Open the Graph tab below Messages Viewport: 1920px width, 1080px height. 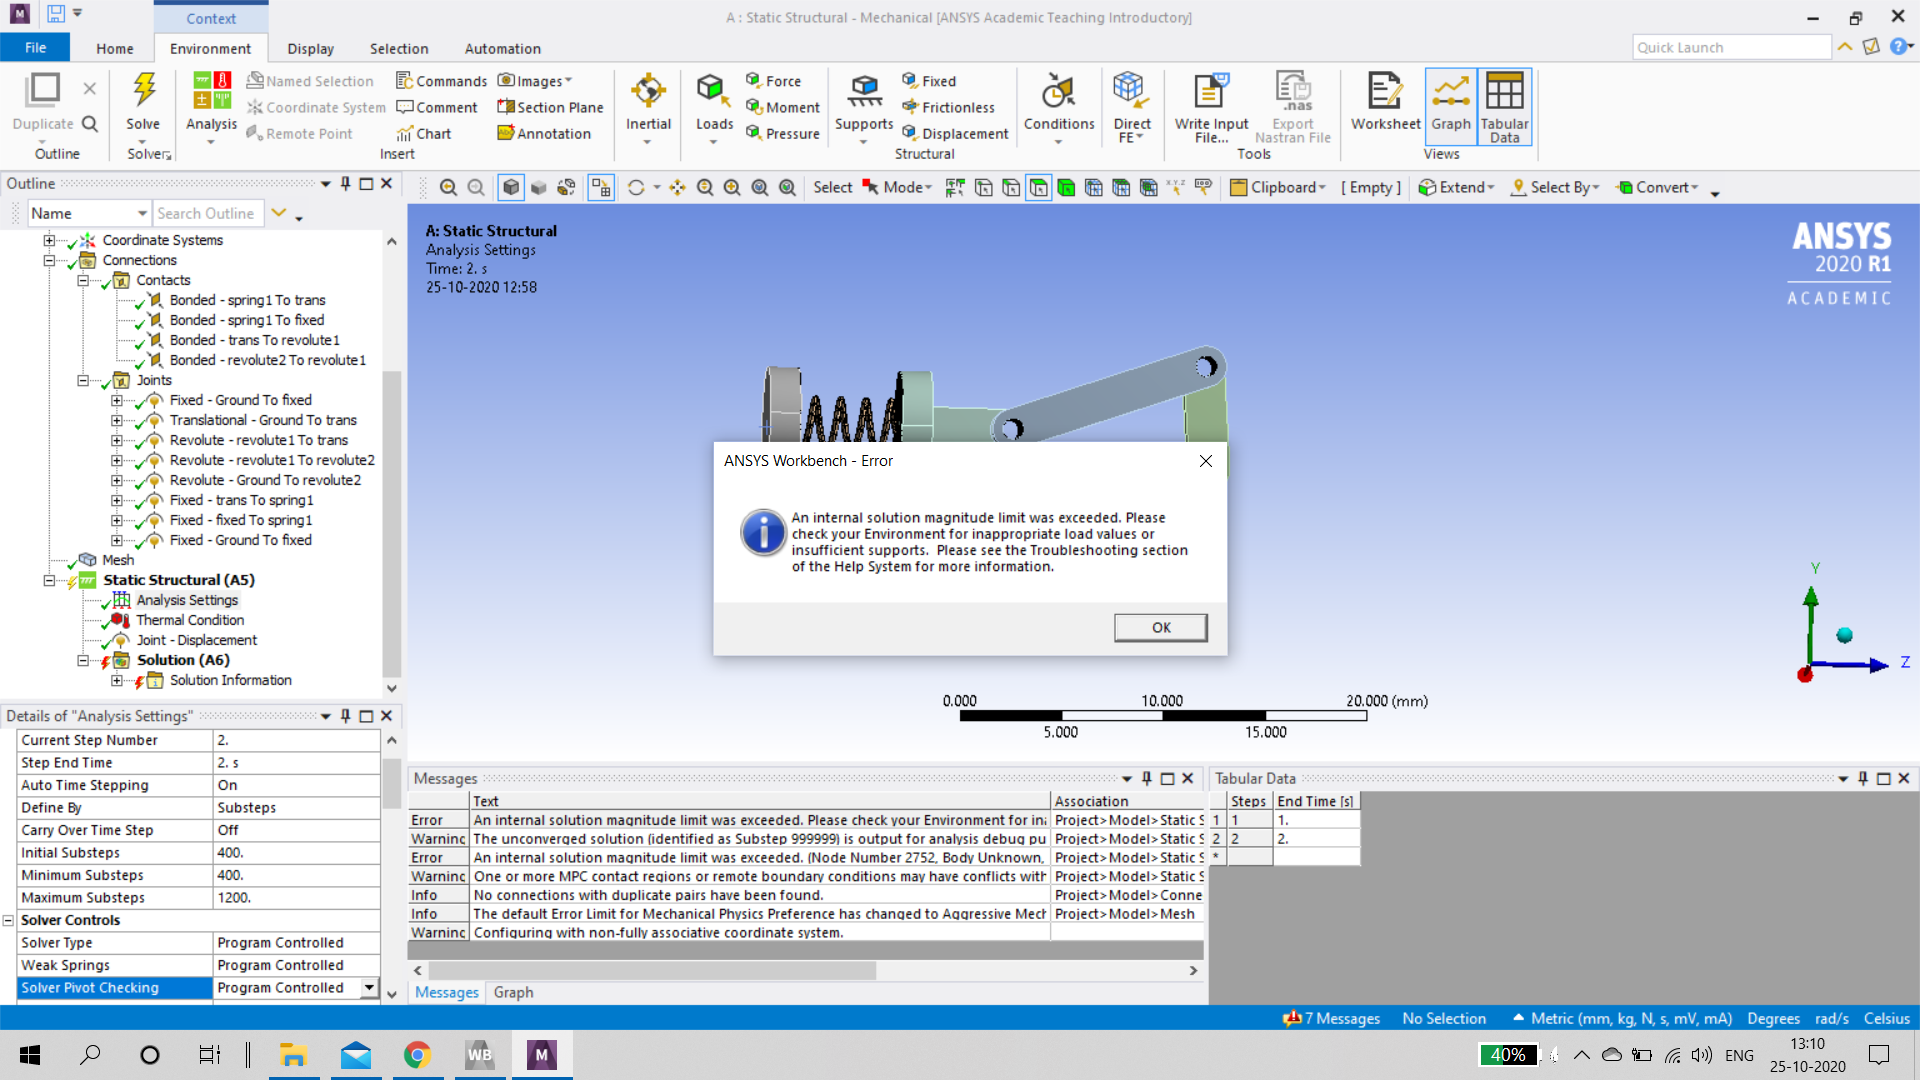[x=513, y=992]
